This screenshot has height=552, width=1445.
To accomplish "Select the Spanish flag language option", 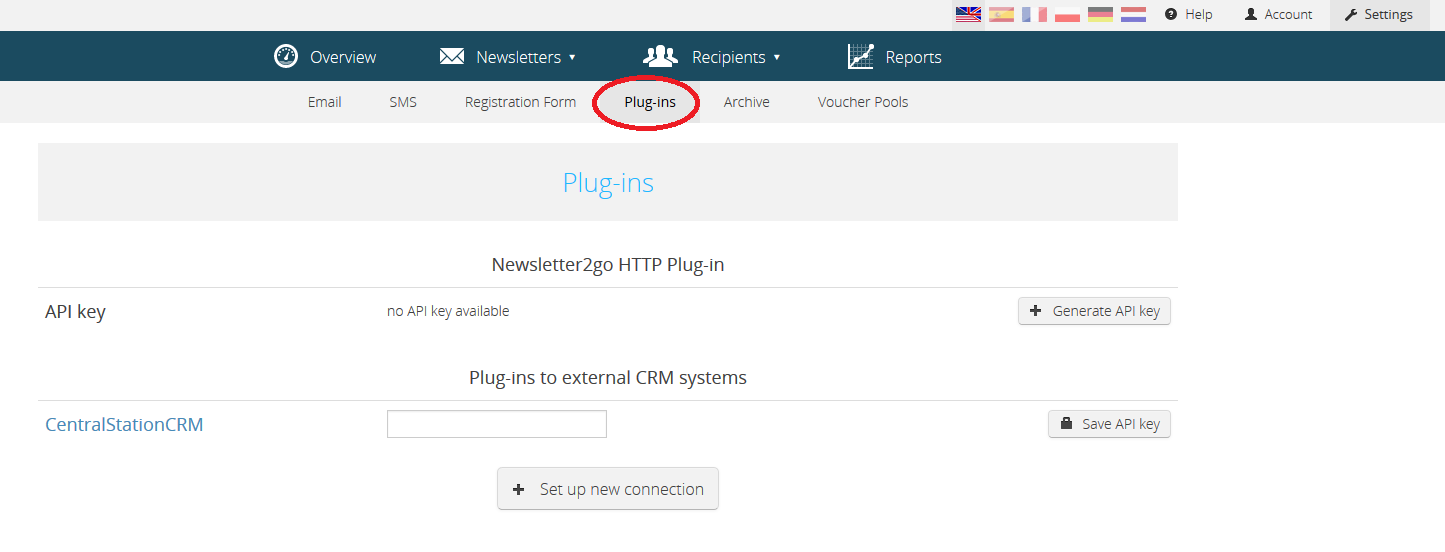I will [1001, 14].
